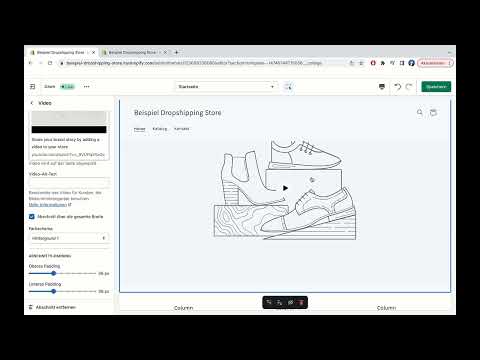Go back using the arrow beside Video heading
480x360 pixels.
click(x=32, y=103)
